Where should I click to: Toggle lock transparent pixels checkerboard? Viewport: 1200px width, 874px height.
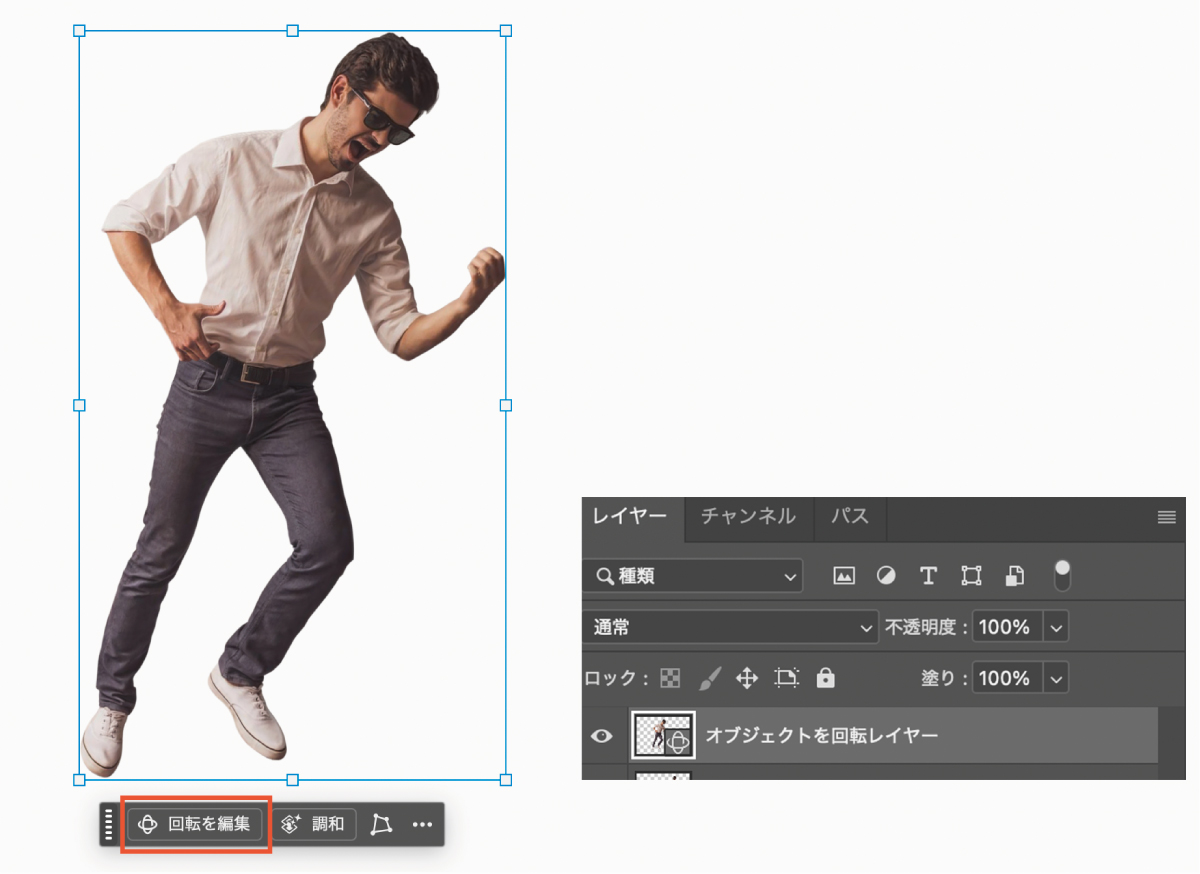670,678
